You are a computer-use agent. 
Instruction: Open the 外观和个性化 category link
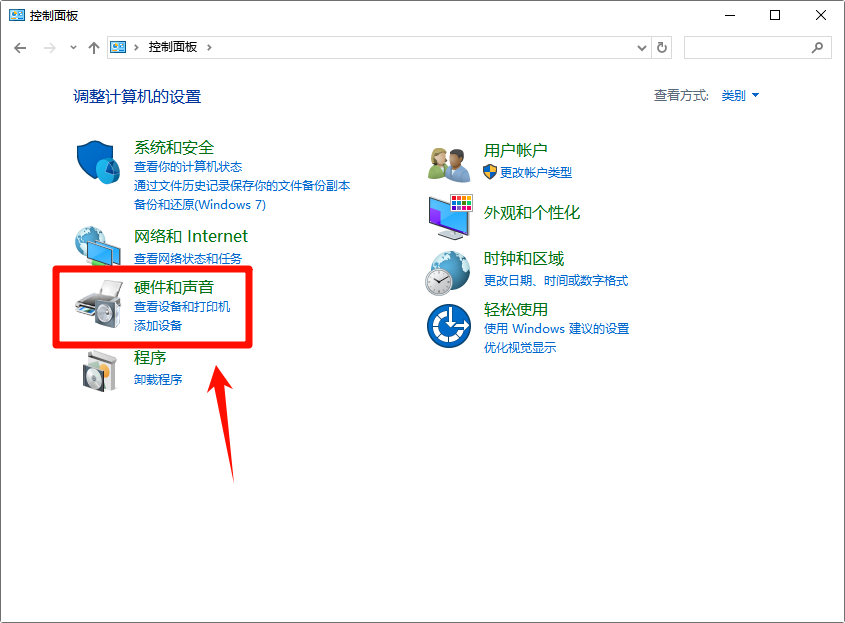[531, 212]
